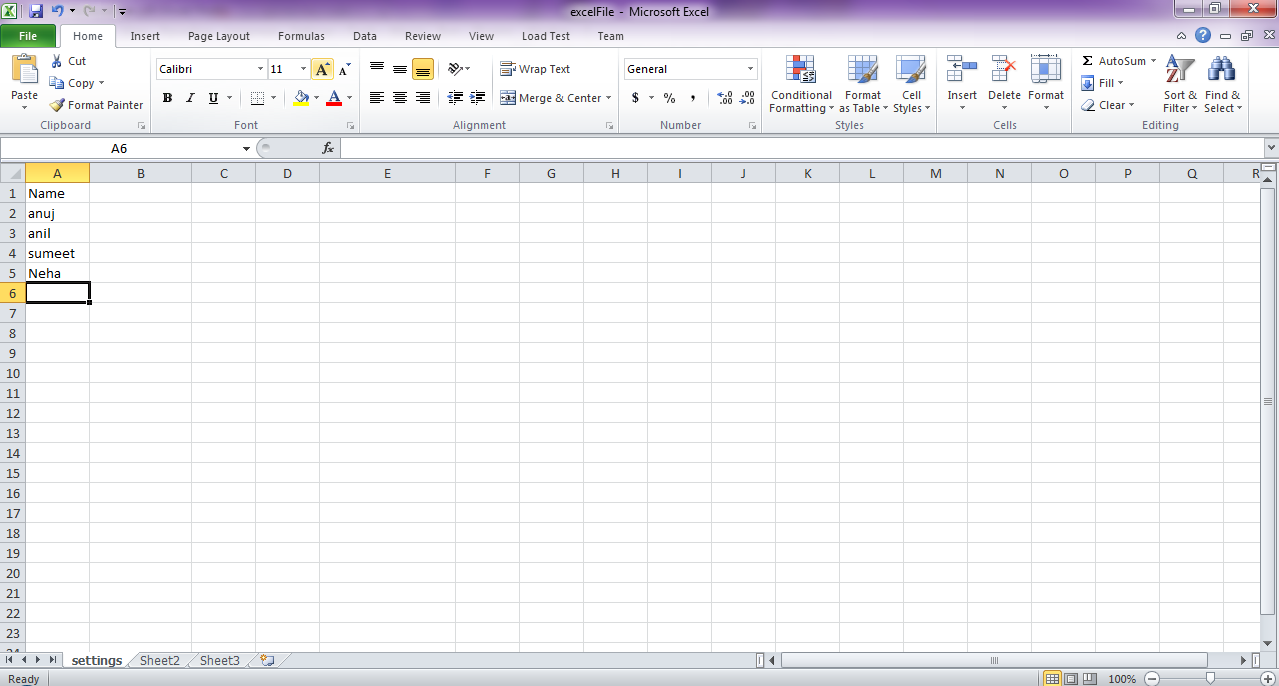The width and height of the screenshot is (1279, 686).
Task: Open the General number format dropdown
Action: pos(751,69)
